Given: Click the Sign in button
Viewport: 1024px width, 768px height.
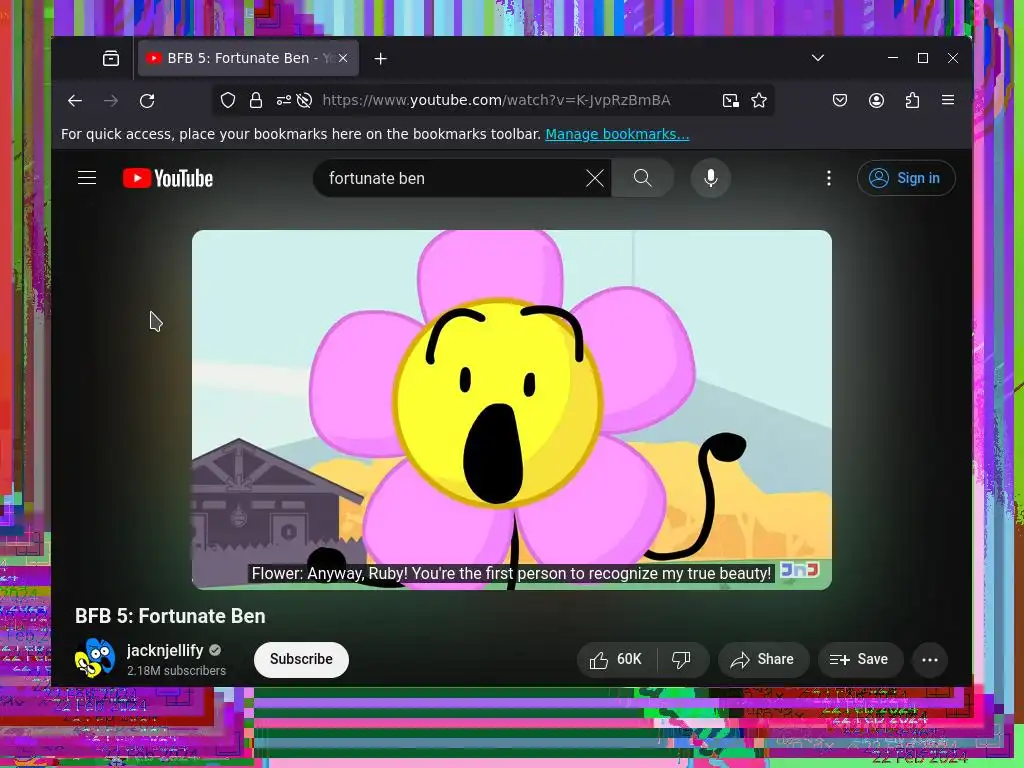Looking at the screenshot, I should click(x=906, y=178).
